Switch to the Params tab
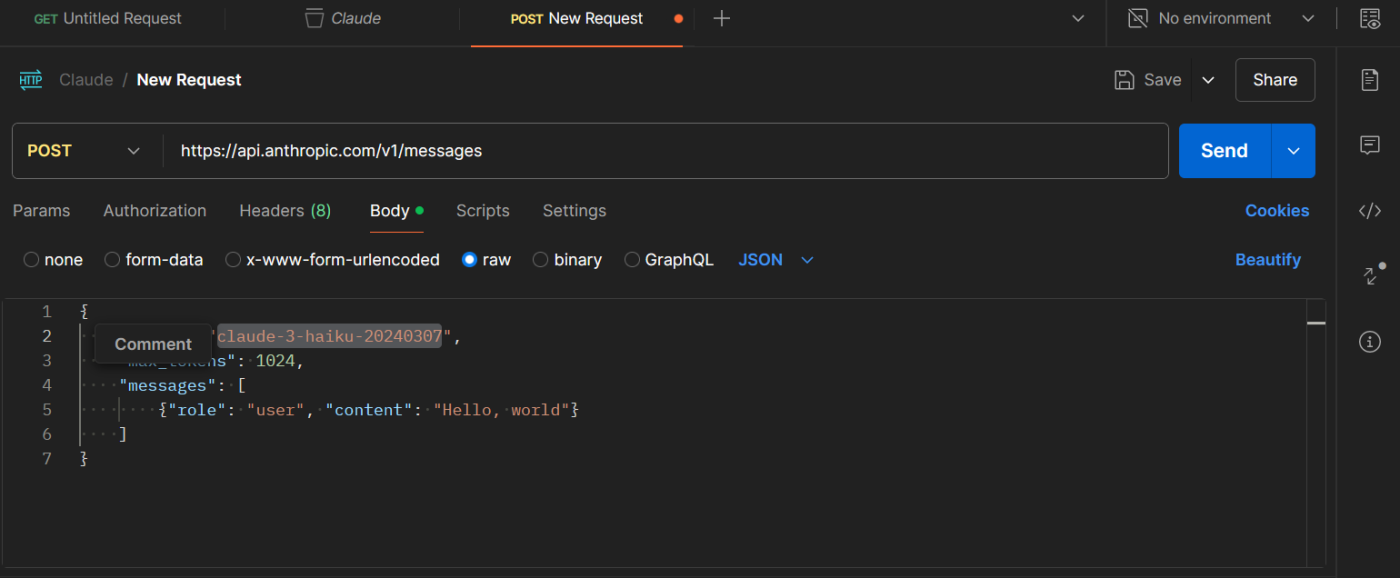The image size is (1400, 578). coord(41,211)
